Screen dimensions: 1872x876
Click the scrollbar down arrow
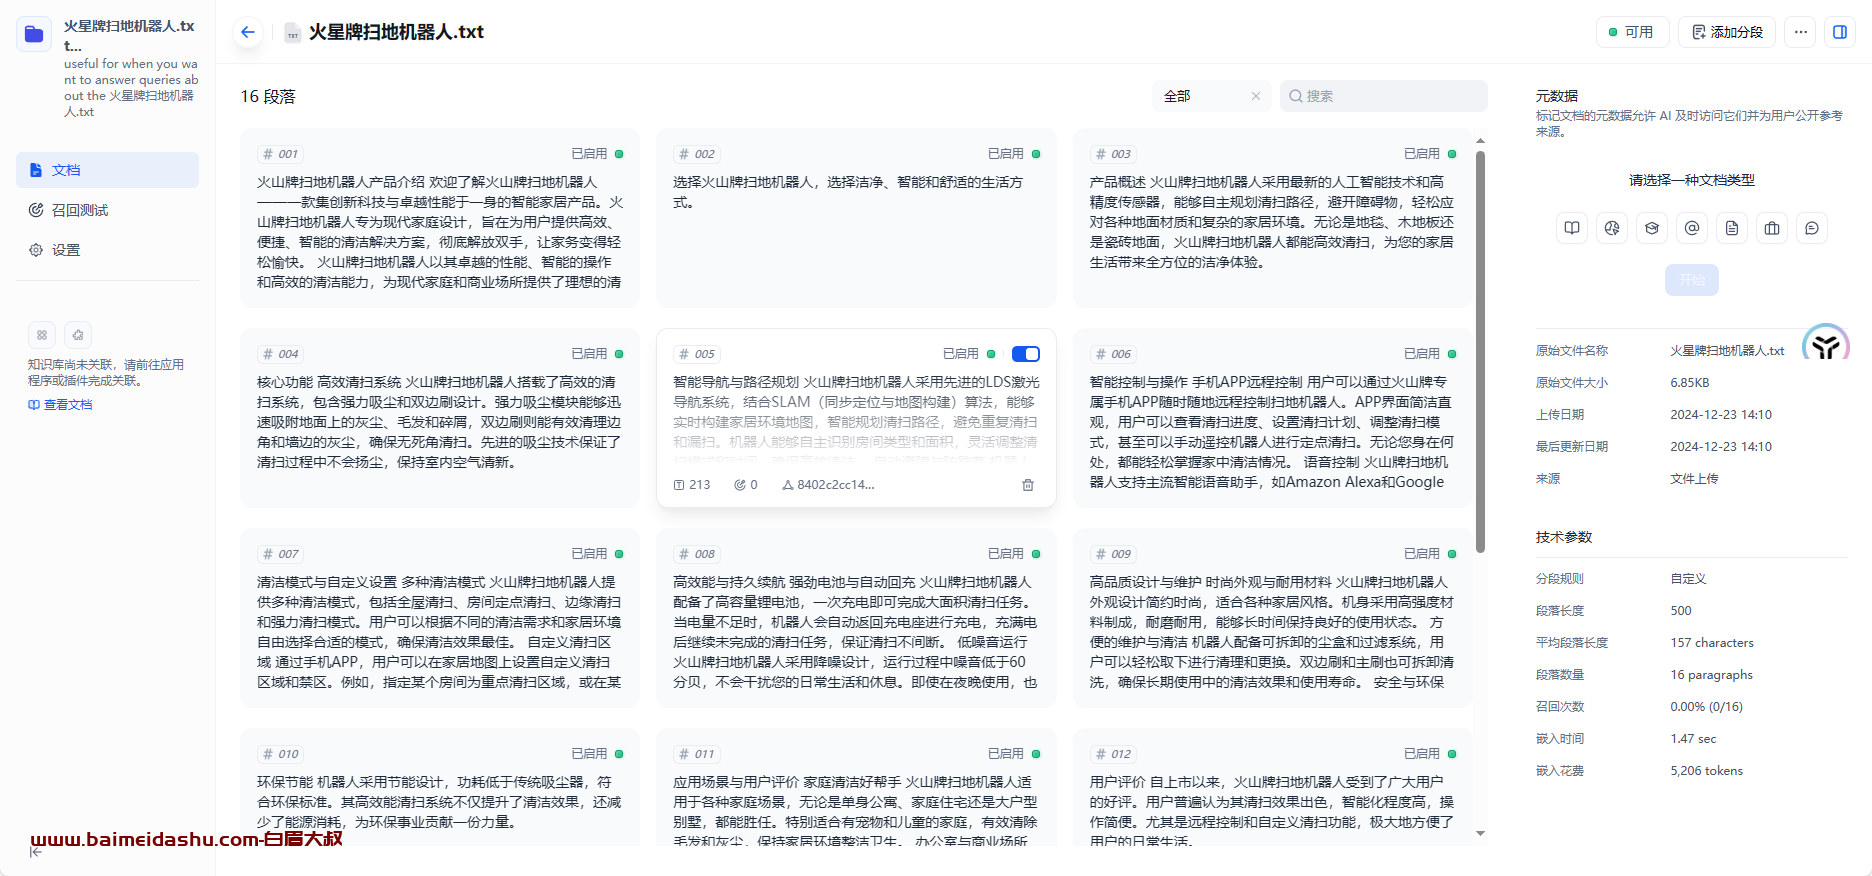1480,833
